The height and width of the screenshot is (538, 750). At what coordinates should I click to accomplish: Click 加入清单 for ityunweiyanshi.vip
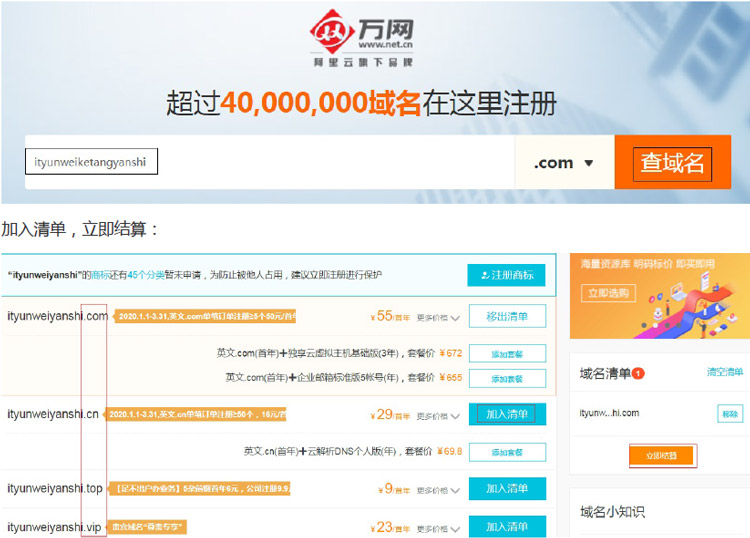[507, 527]
